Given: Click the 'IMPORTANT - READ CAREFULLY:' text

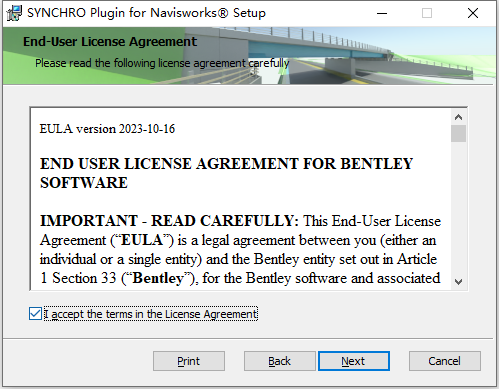Looking at the screenshot, I should (x=169, y=221).
